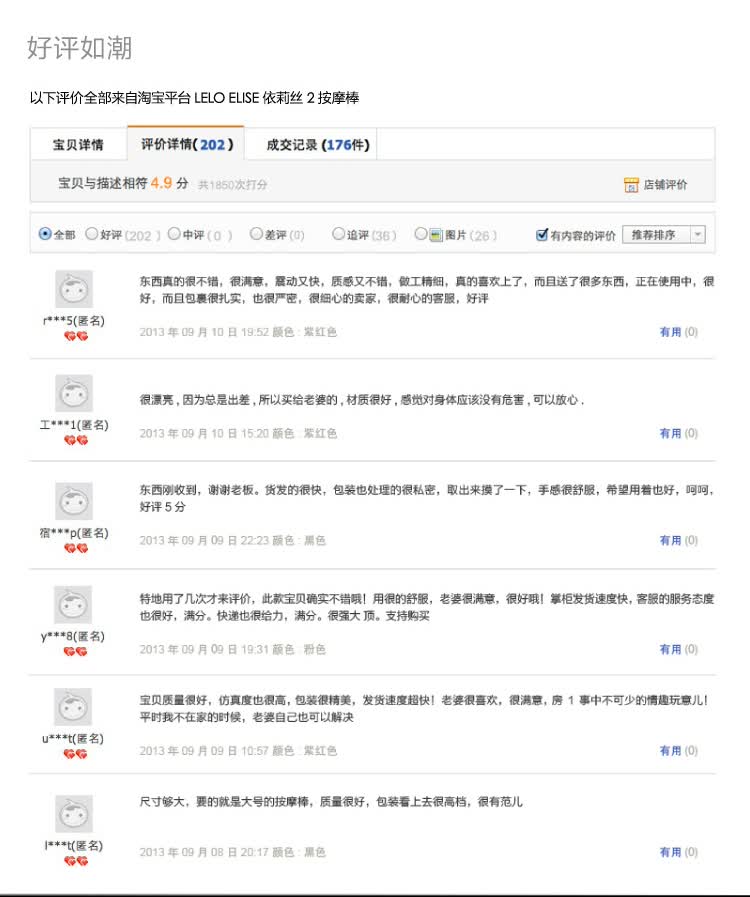The width and height of the screenshot is (750, 897).
Task: Click 有用 on the first review
Action: (677, 332)
